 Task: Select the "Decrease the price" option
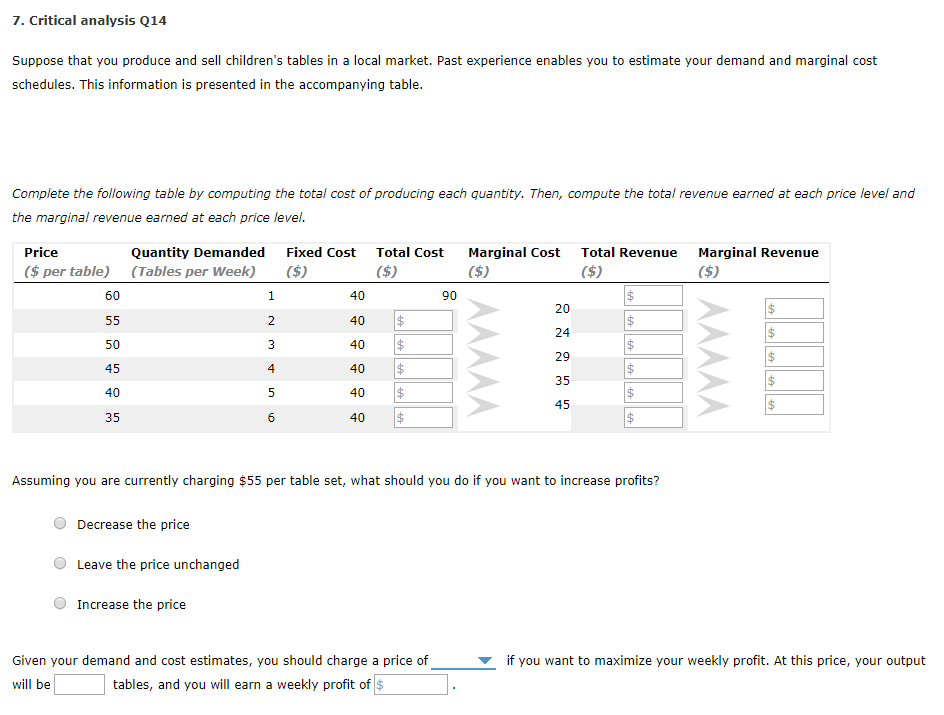(x=59, y=522)
